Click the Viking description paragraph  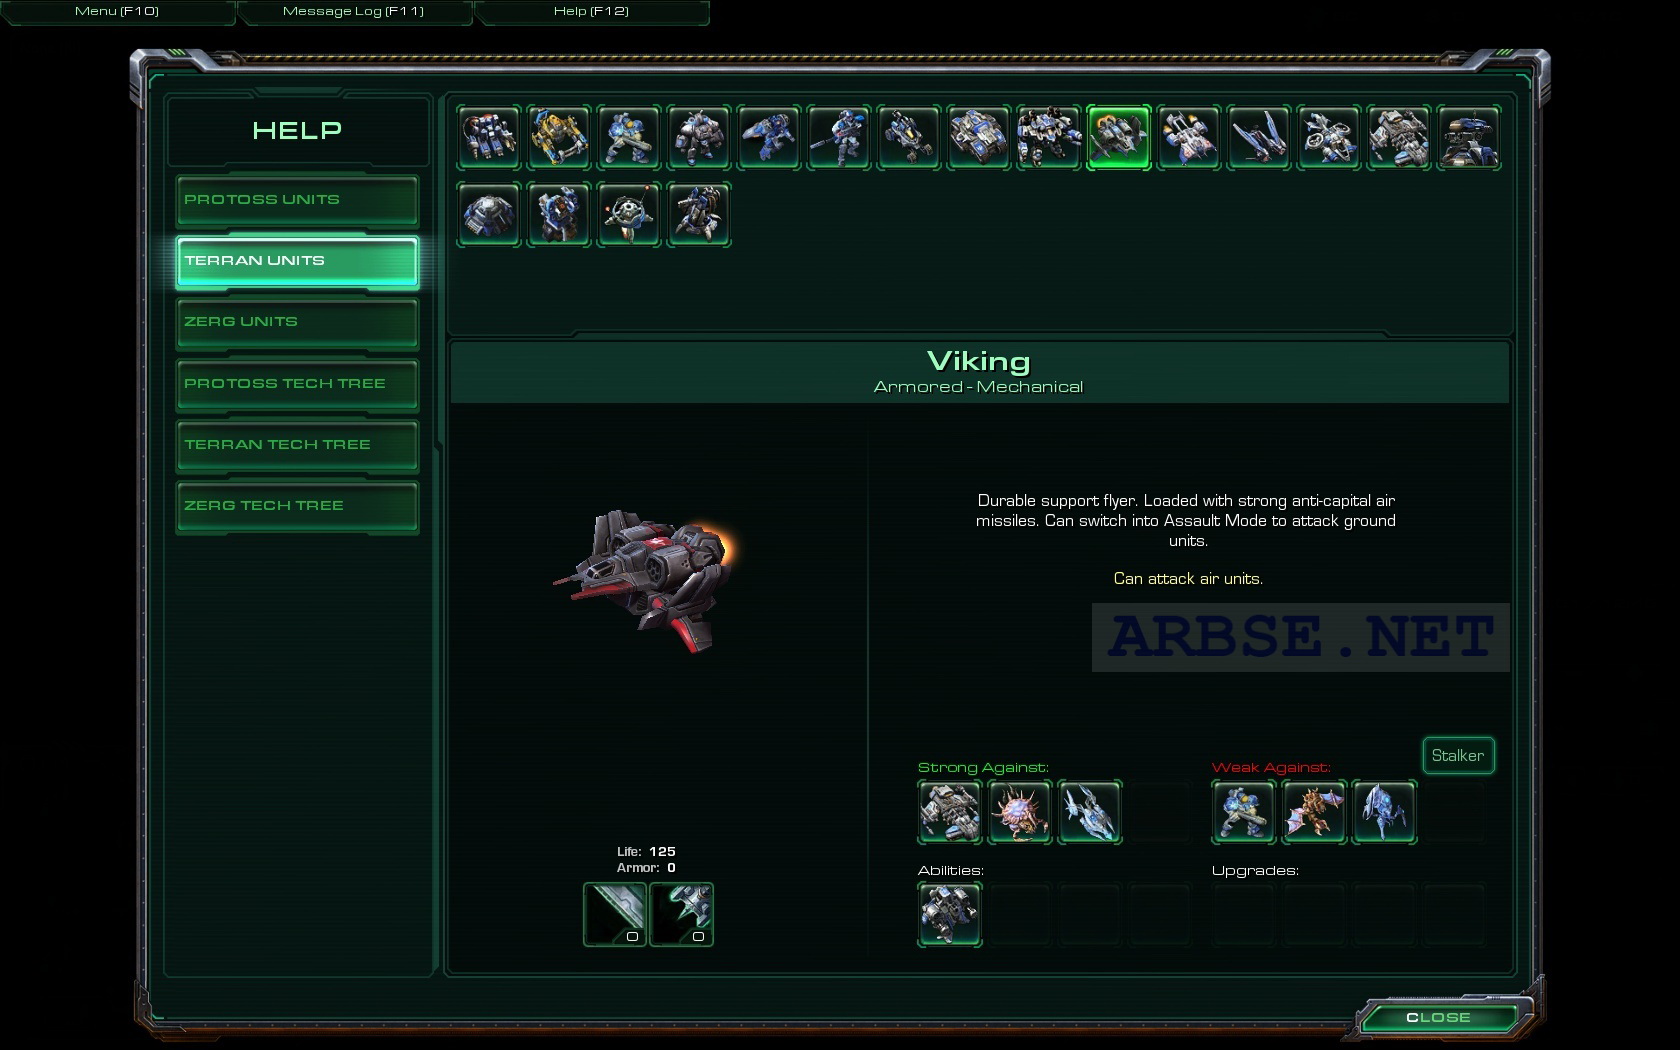(x=1186, y=521)
